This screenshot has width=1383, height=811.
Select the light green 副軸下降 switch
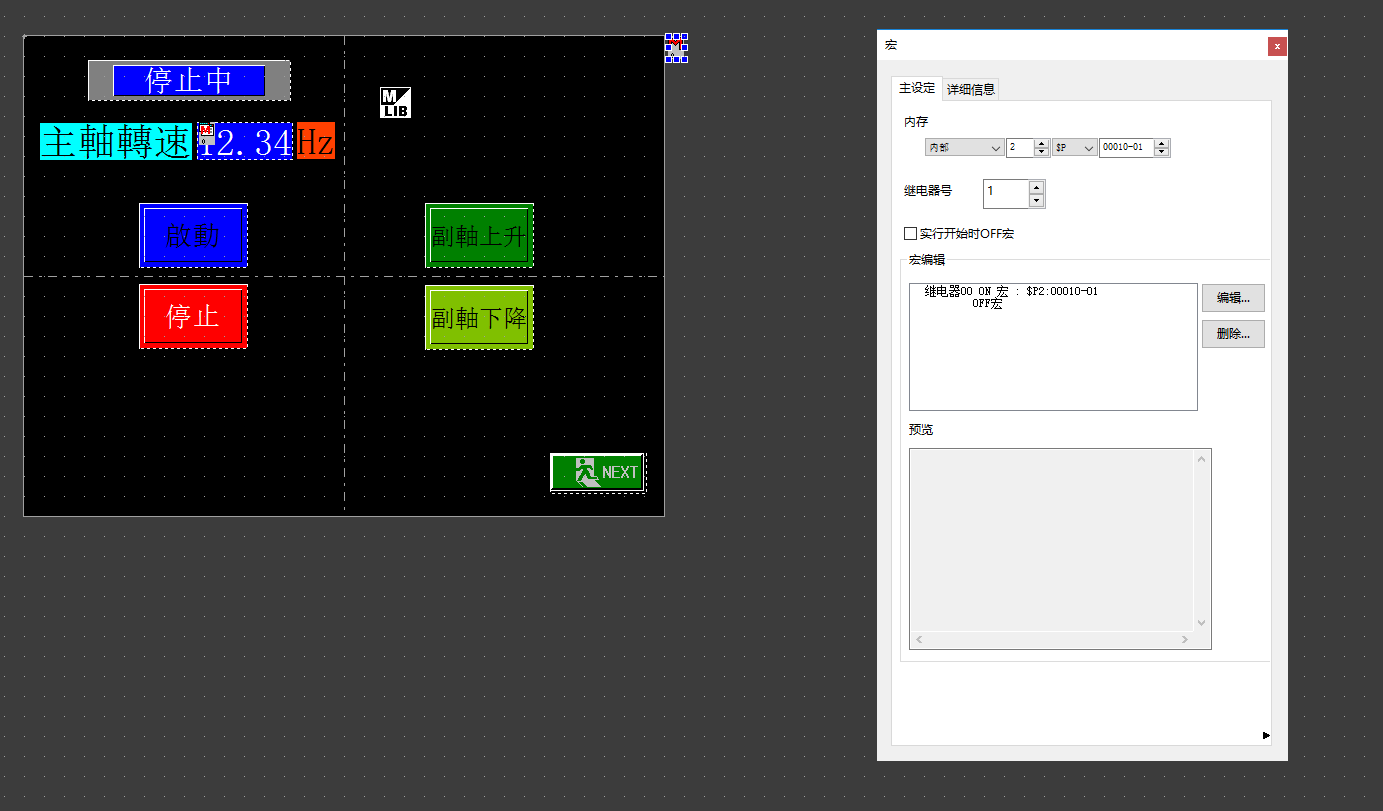tap(479, 318)
